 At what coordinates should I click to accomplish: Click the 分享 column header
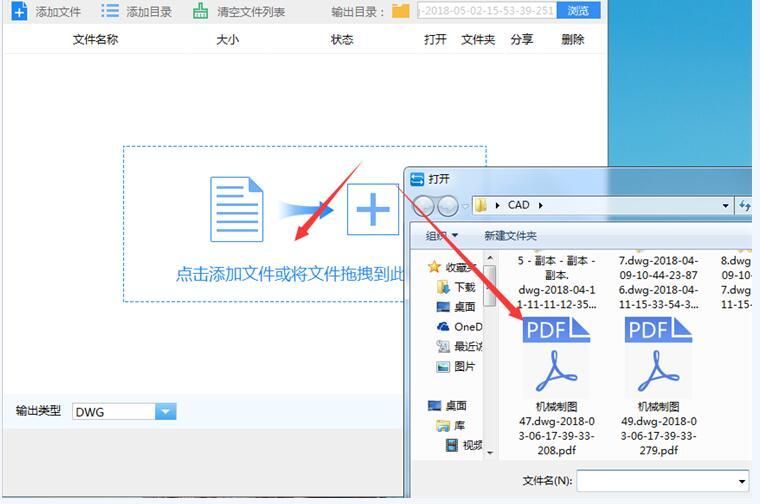522,40
